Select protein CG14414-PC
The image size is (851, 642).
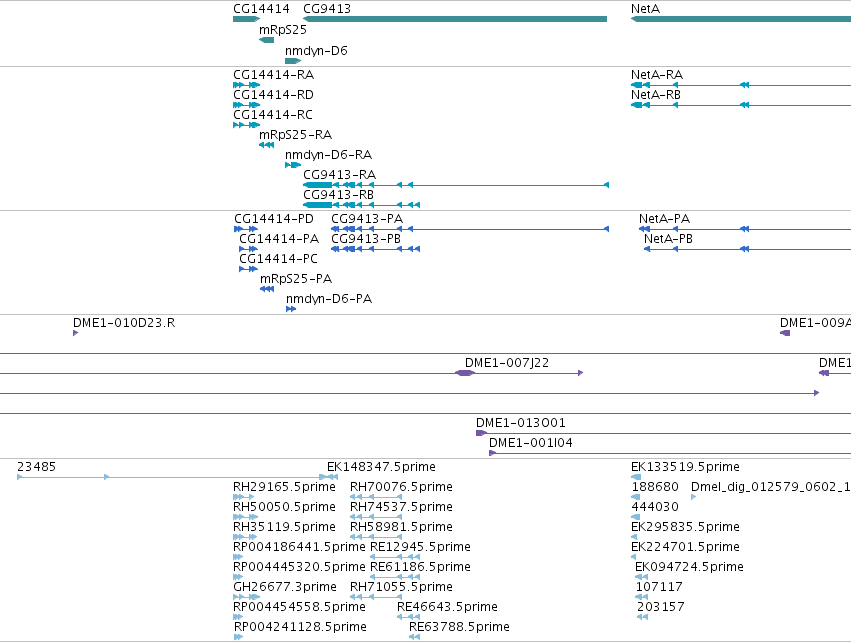[x=249, y=269]
